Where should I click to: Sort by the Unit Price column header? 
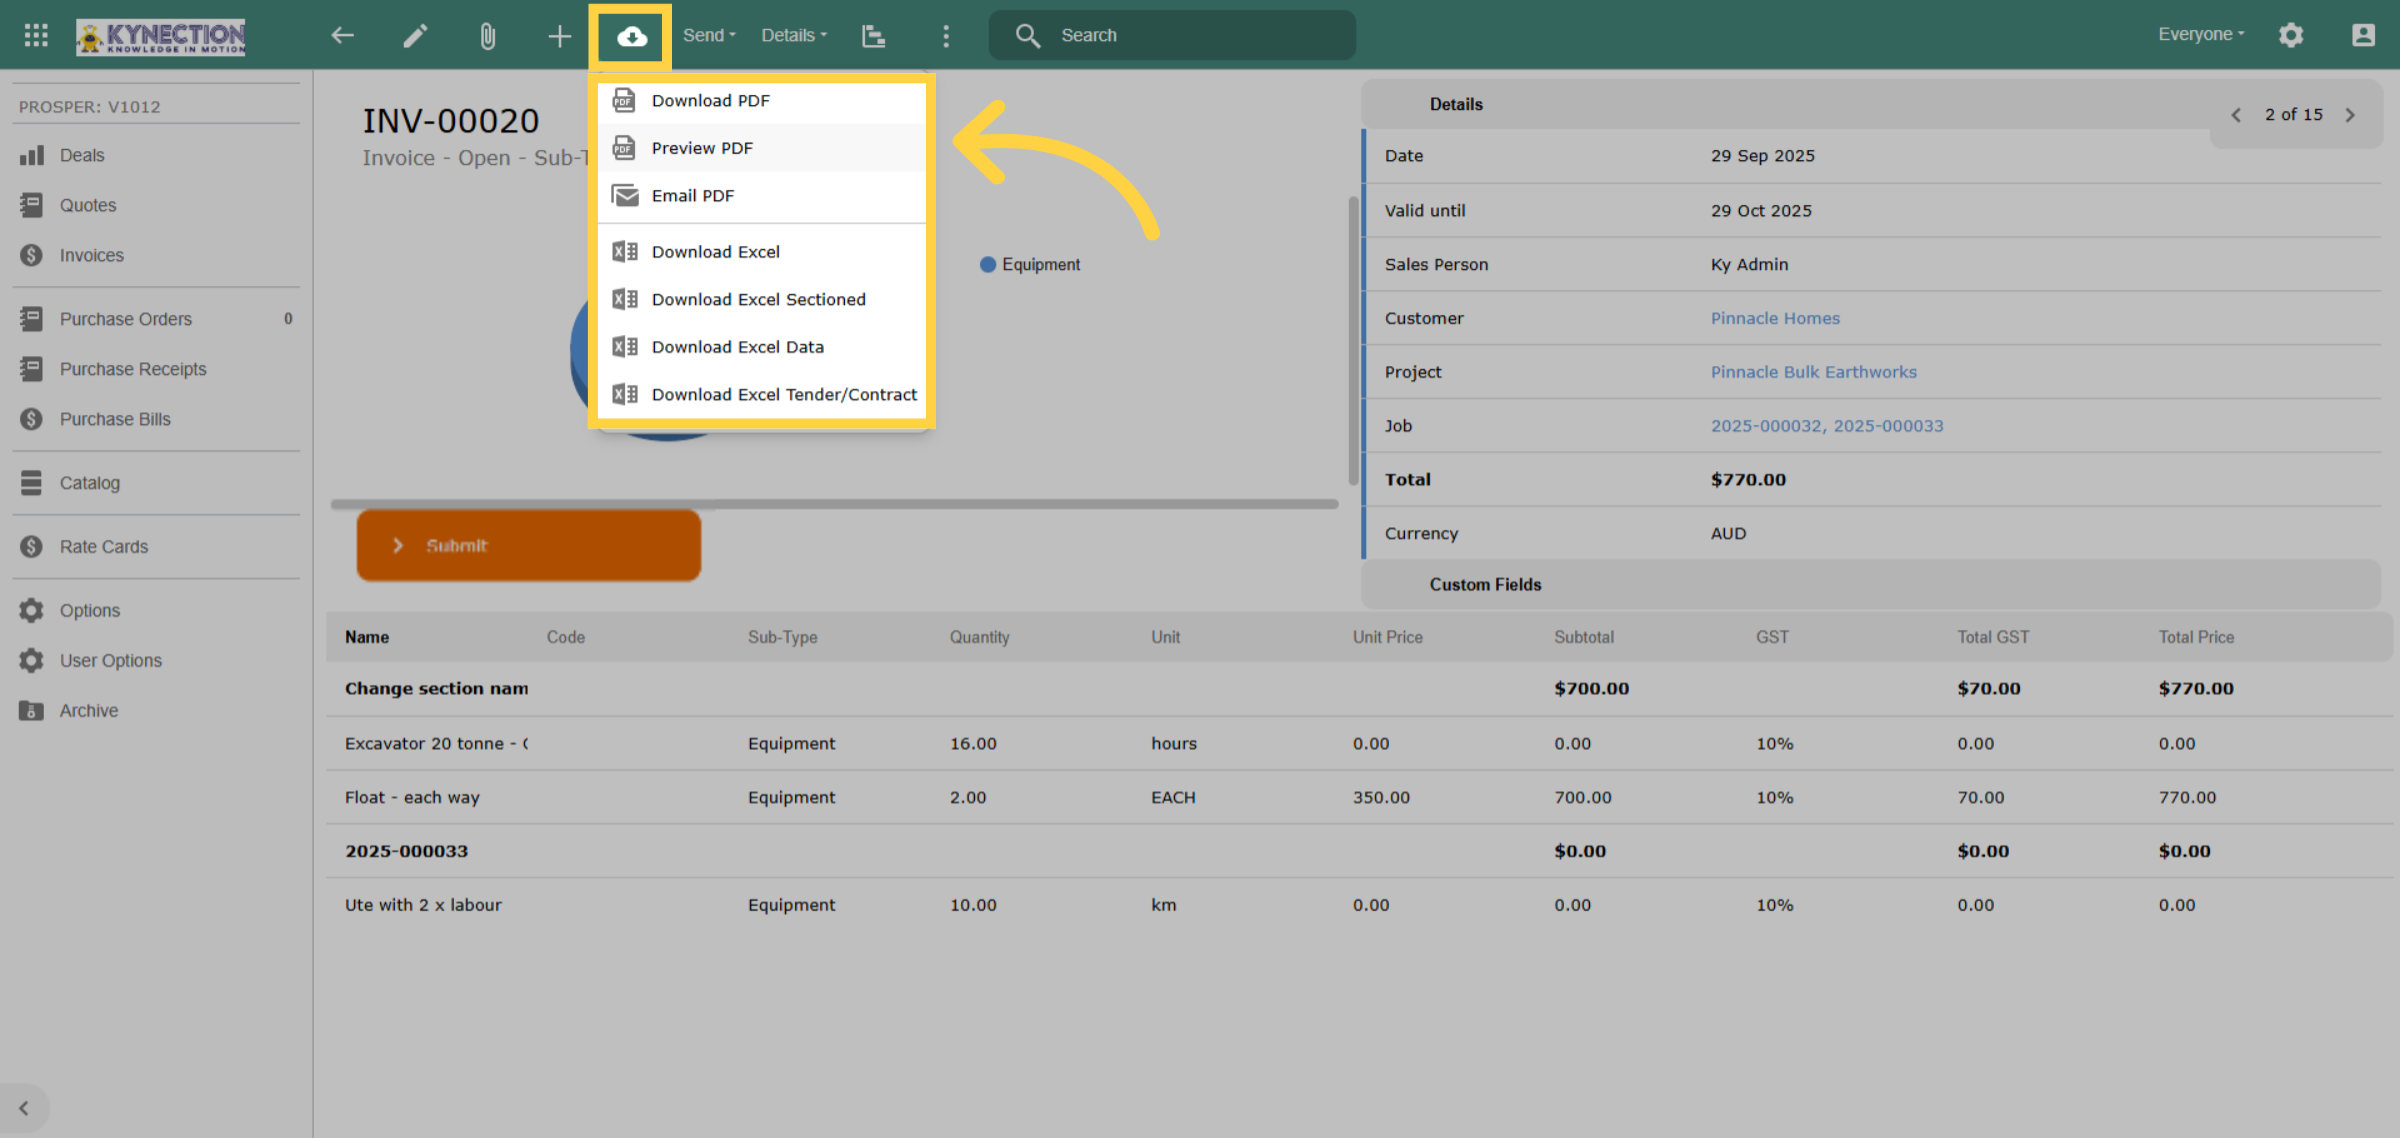pos(1387,637)
